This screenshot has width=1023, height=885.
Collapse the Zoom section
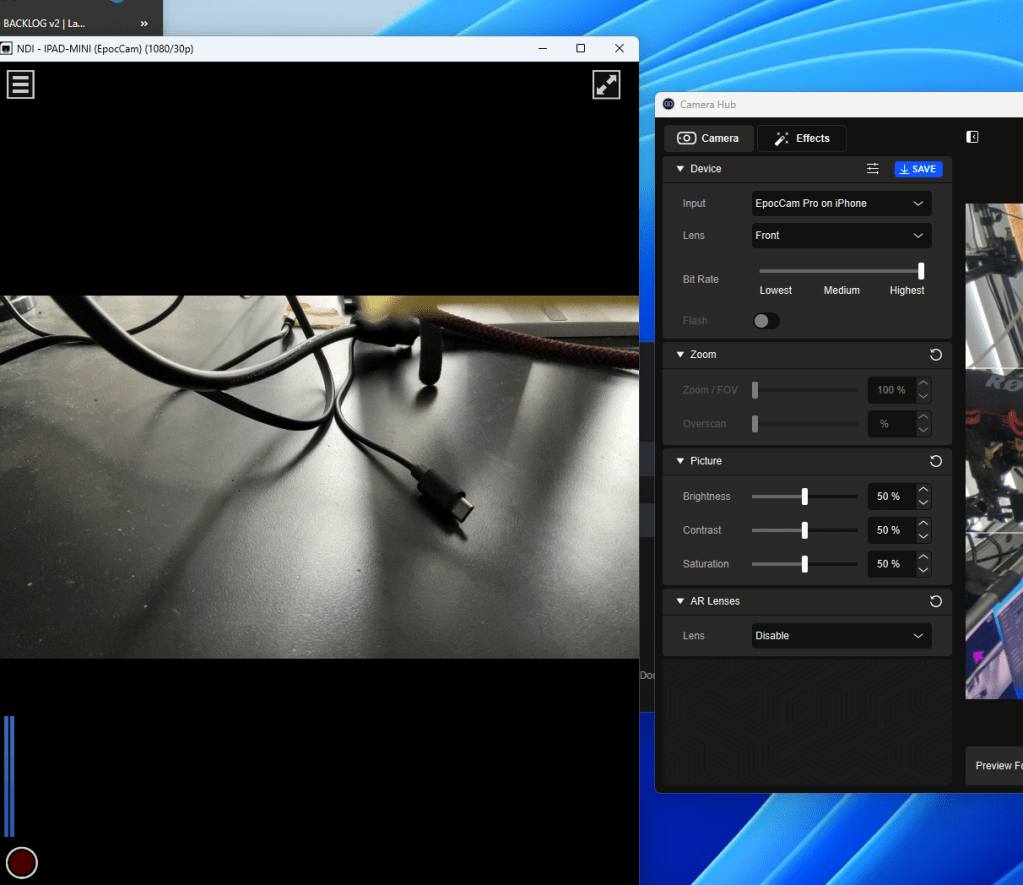680,354
